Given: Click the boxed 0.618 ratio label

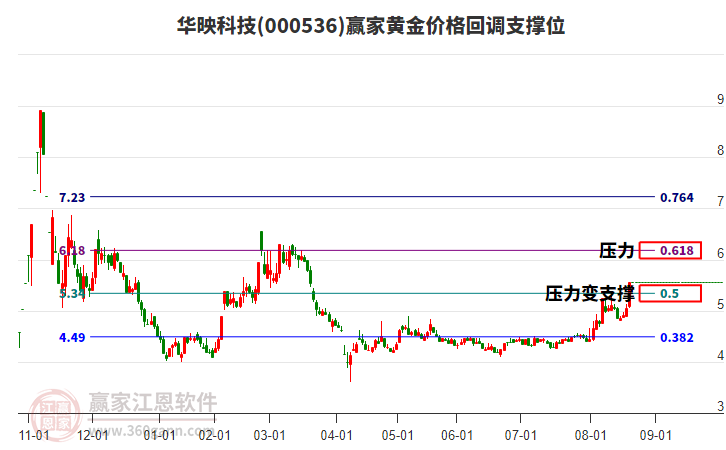Looking at the screenshot, I should [670, 250].
